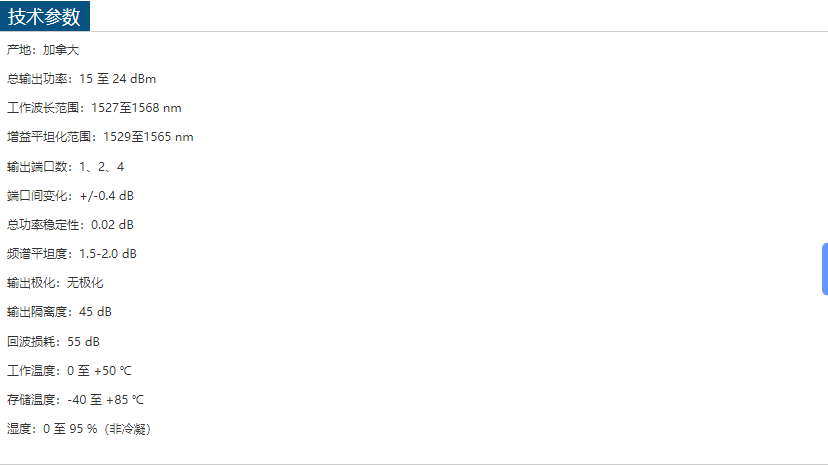Click the （非冷凝） humidity note
Viewport: 828px width, 466px height.
tap(129, 429)
